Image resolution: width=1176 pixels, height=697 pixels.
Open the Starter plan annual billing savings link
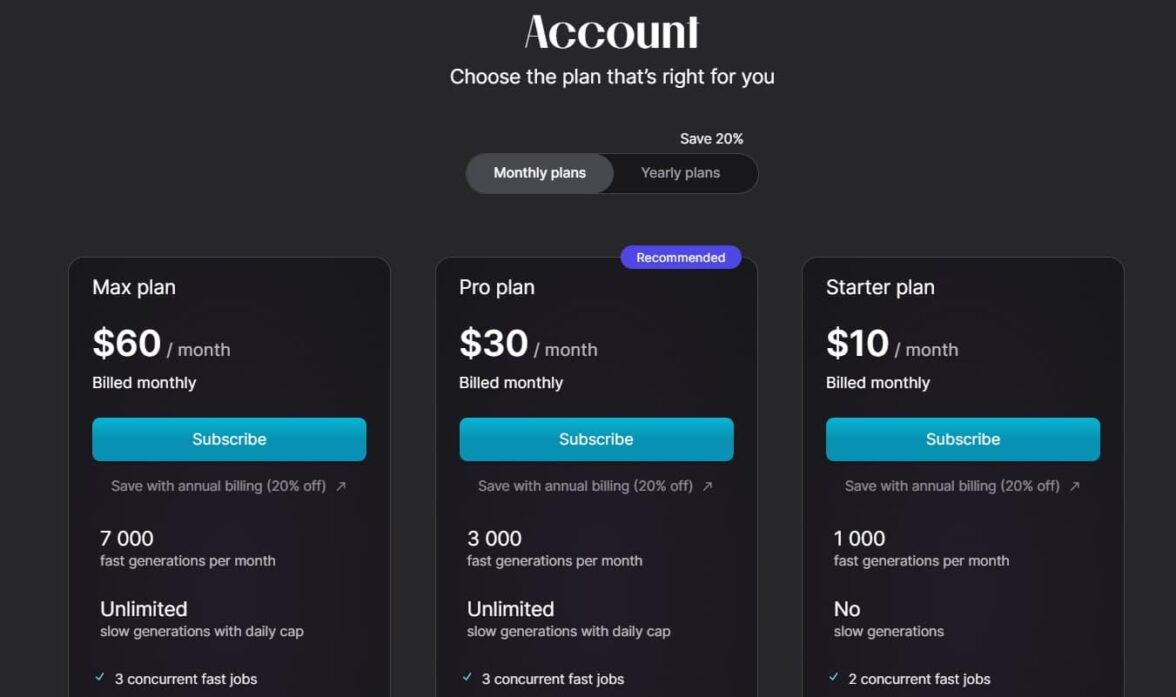coord(952,486)
